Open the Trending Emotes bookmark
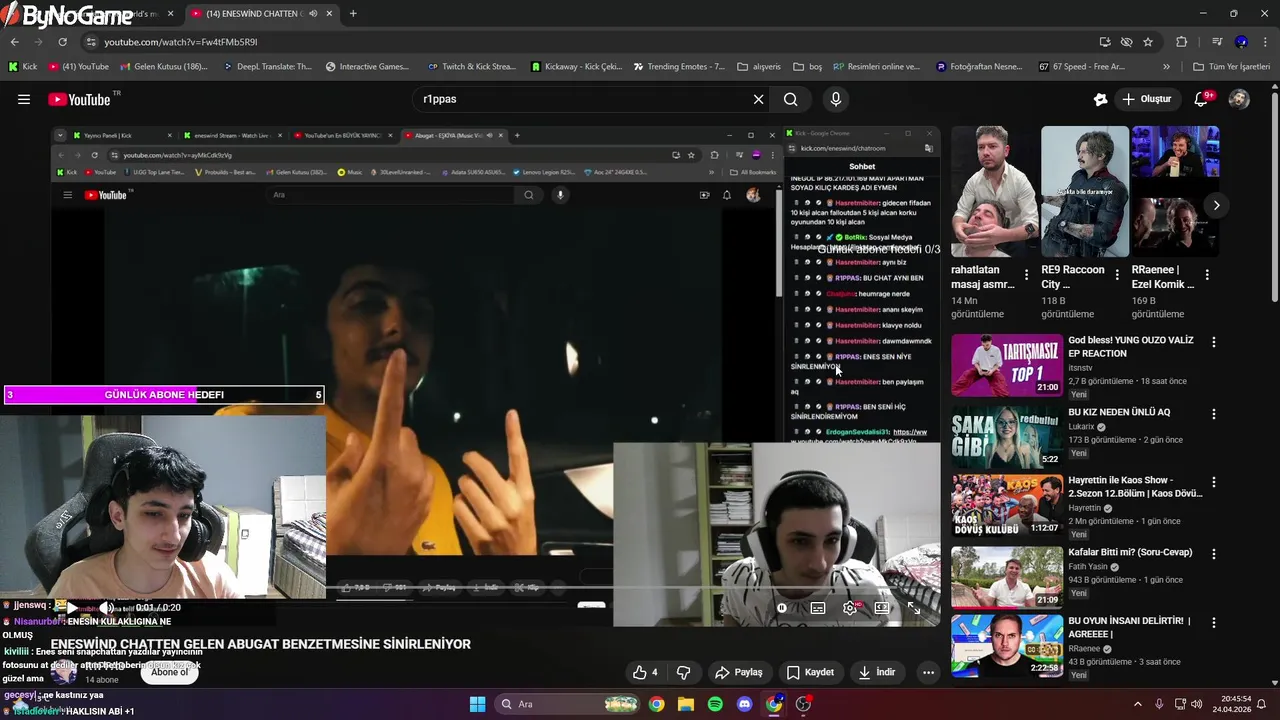Image resolution: width=1280 pixels, height=720 pixels. click(679, 67)
